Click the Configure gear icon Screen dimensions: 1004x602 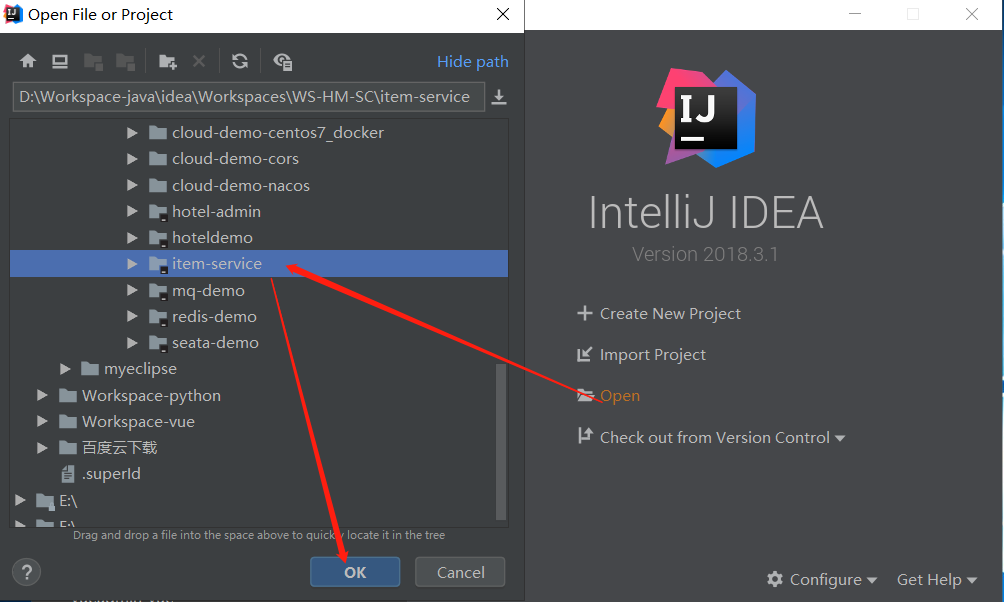tap(775, 579)
